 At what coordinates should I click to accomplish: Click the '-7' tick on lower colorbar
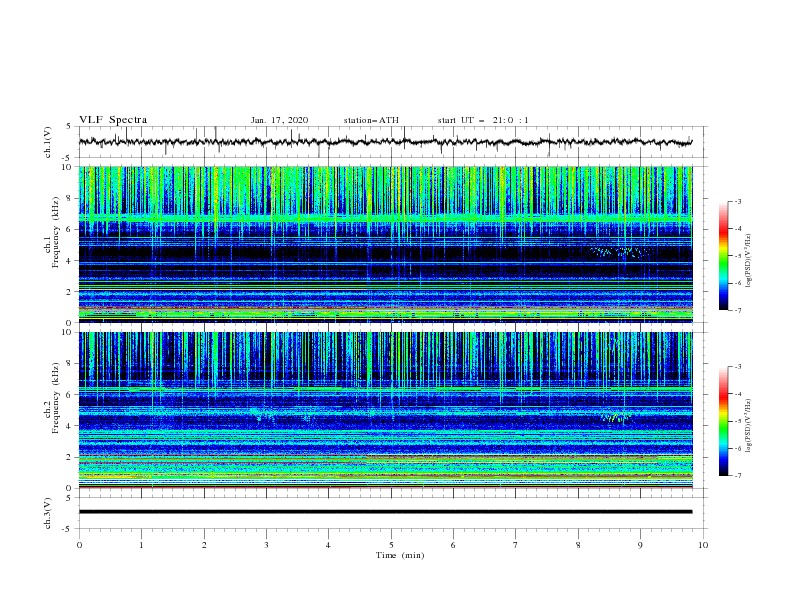(x=737, y=475)
